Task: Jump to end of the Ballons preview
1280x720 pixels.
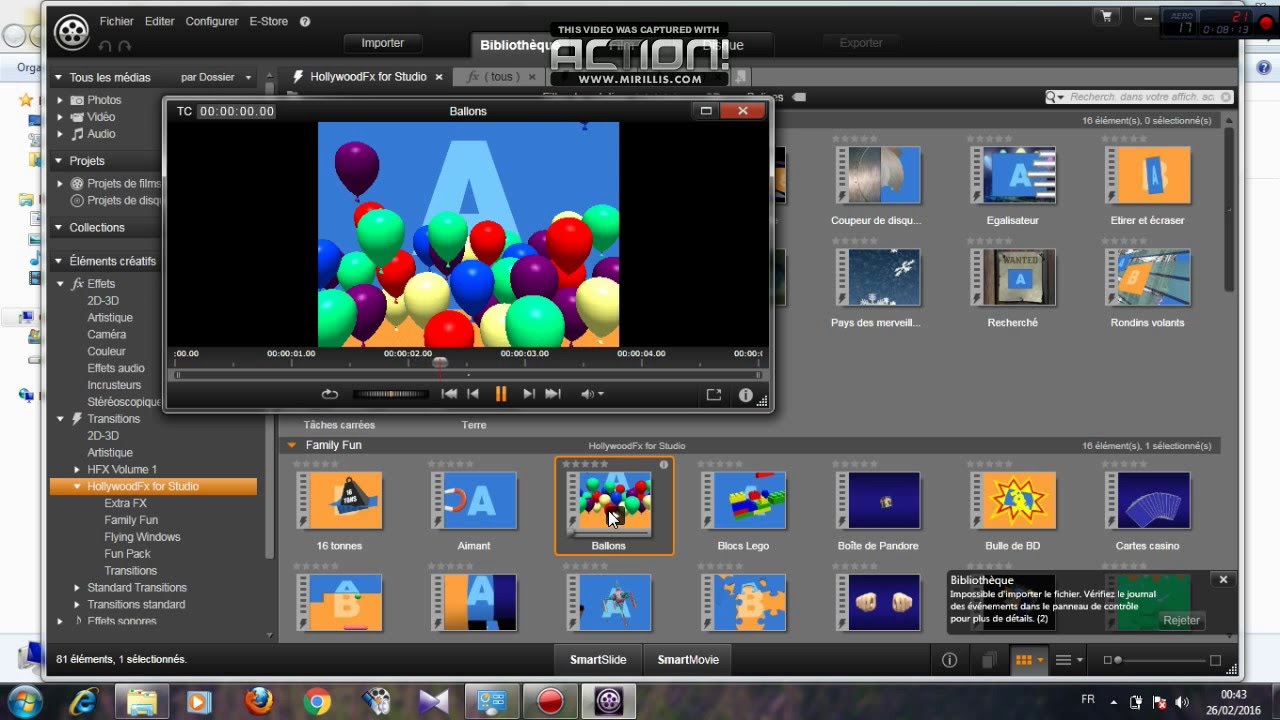Action: tap(552, 394)
